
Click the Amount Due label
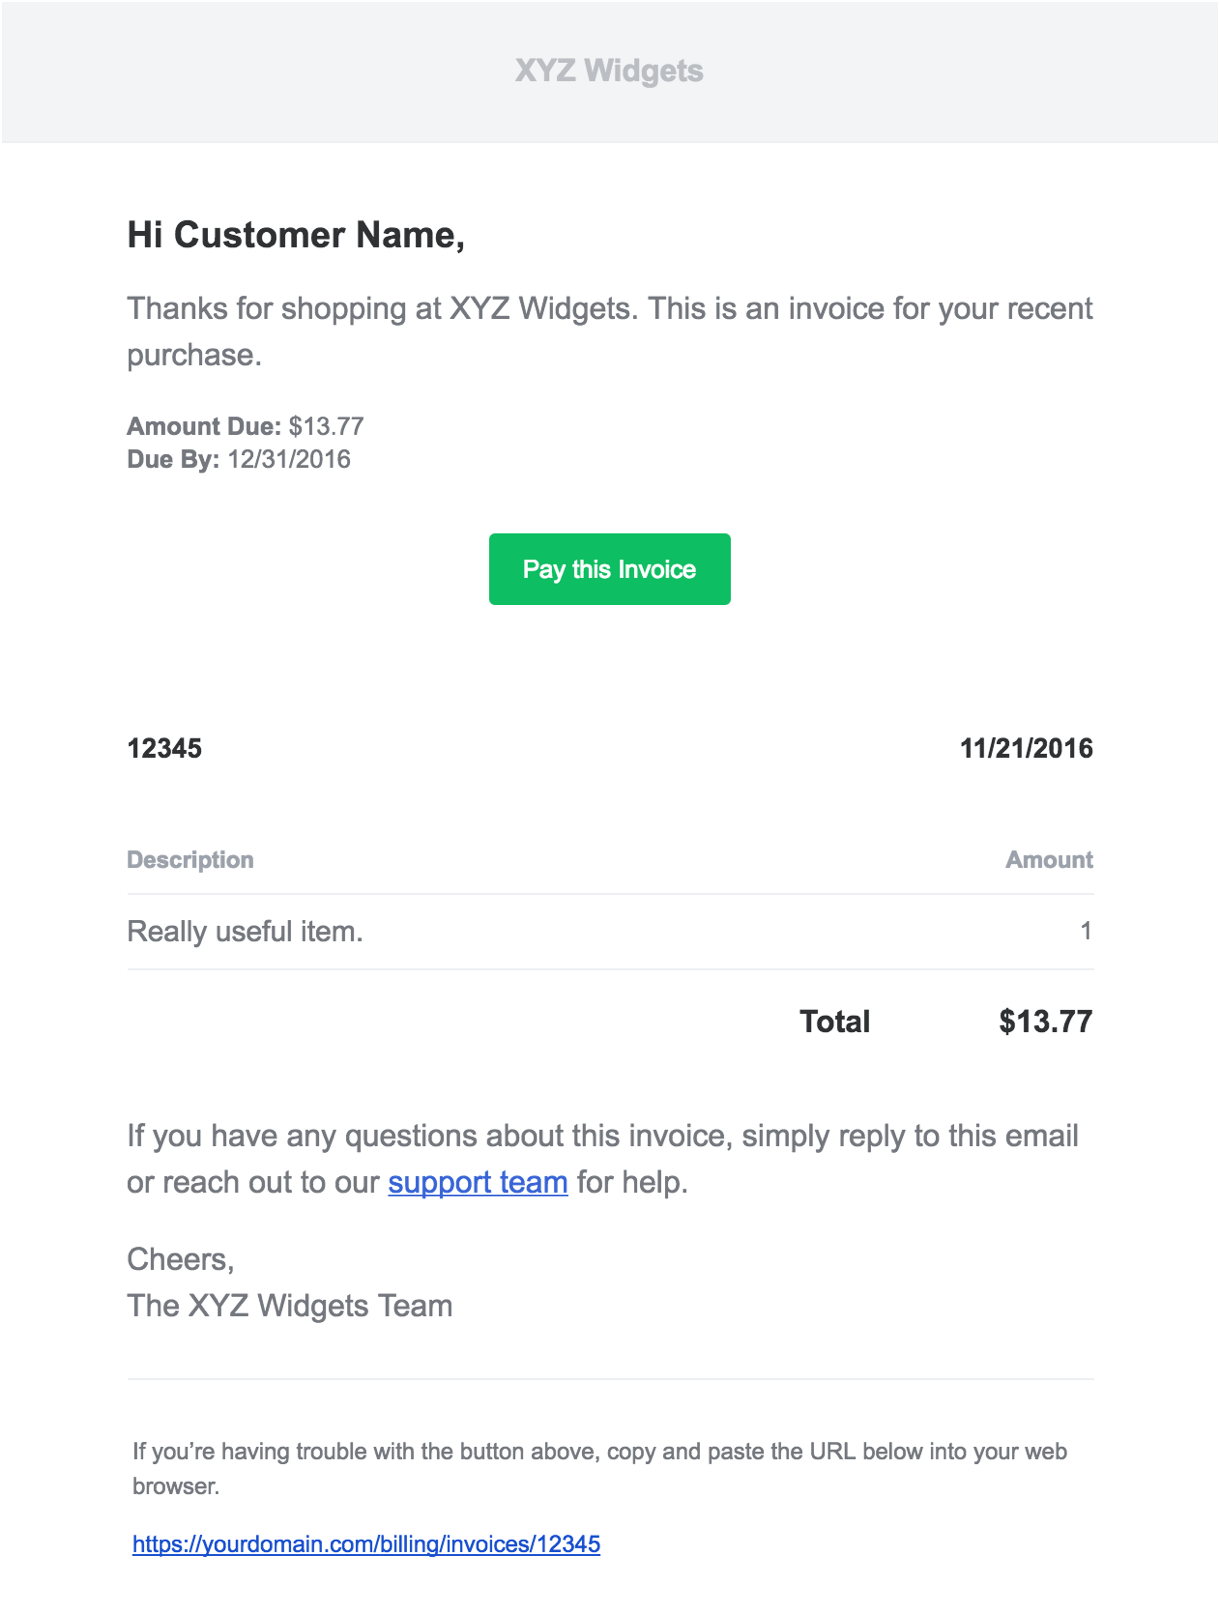[203, 426]
